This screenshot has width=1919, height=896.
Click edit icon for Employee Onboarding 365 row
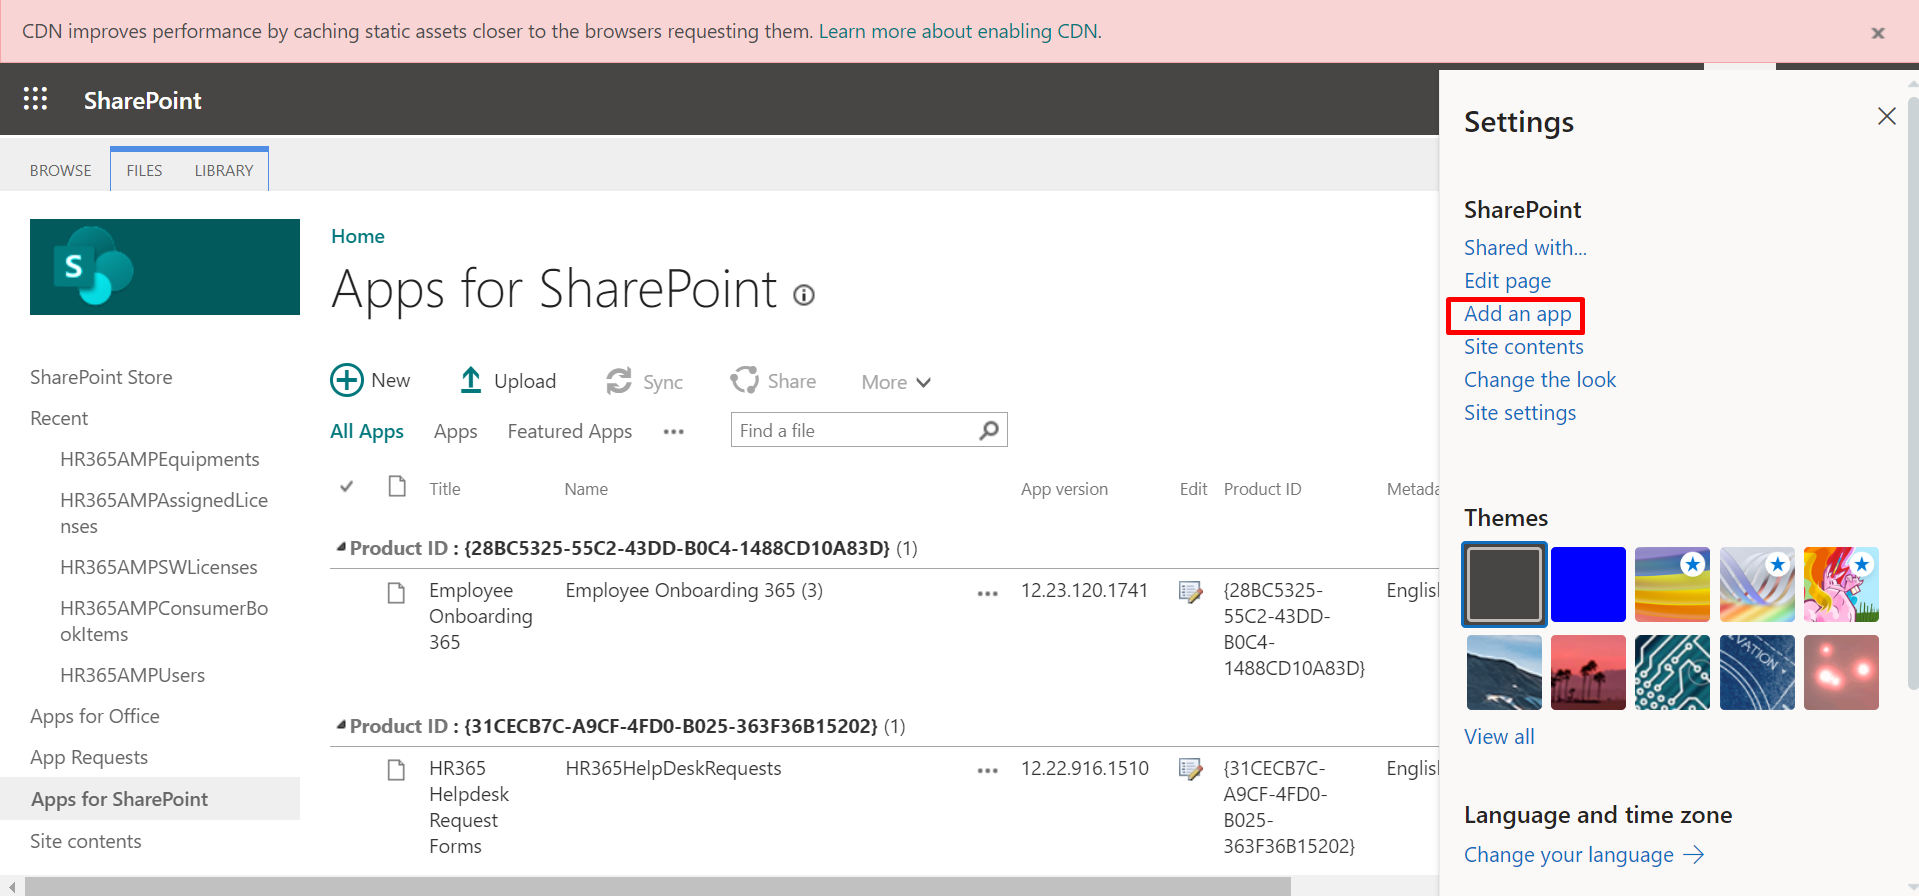pos(1190,592)
